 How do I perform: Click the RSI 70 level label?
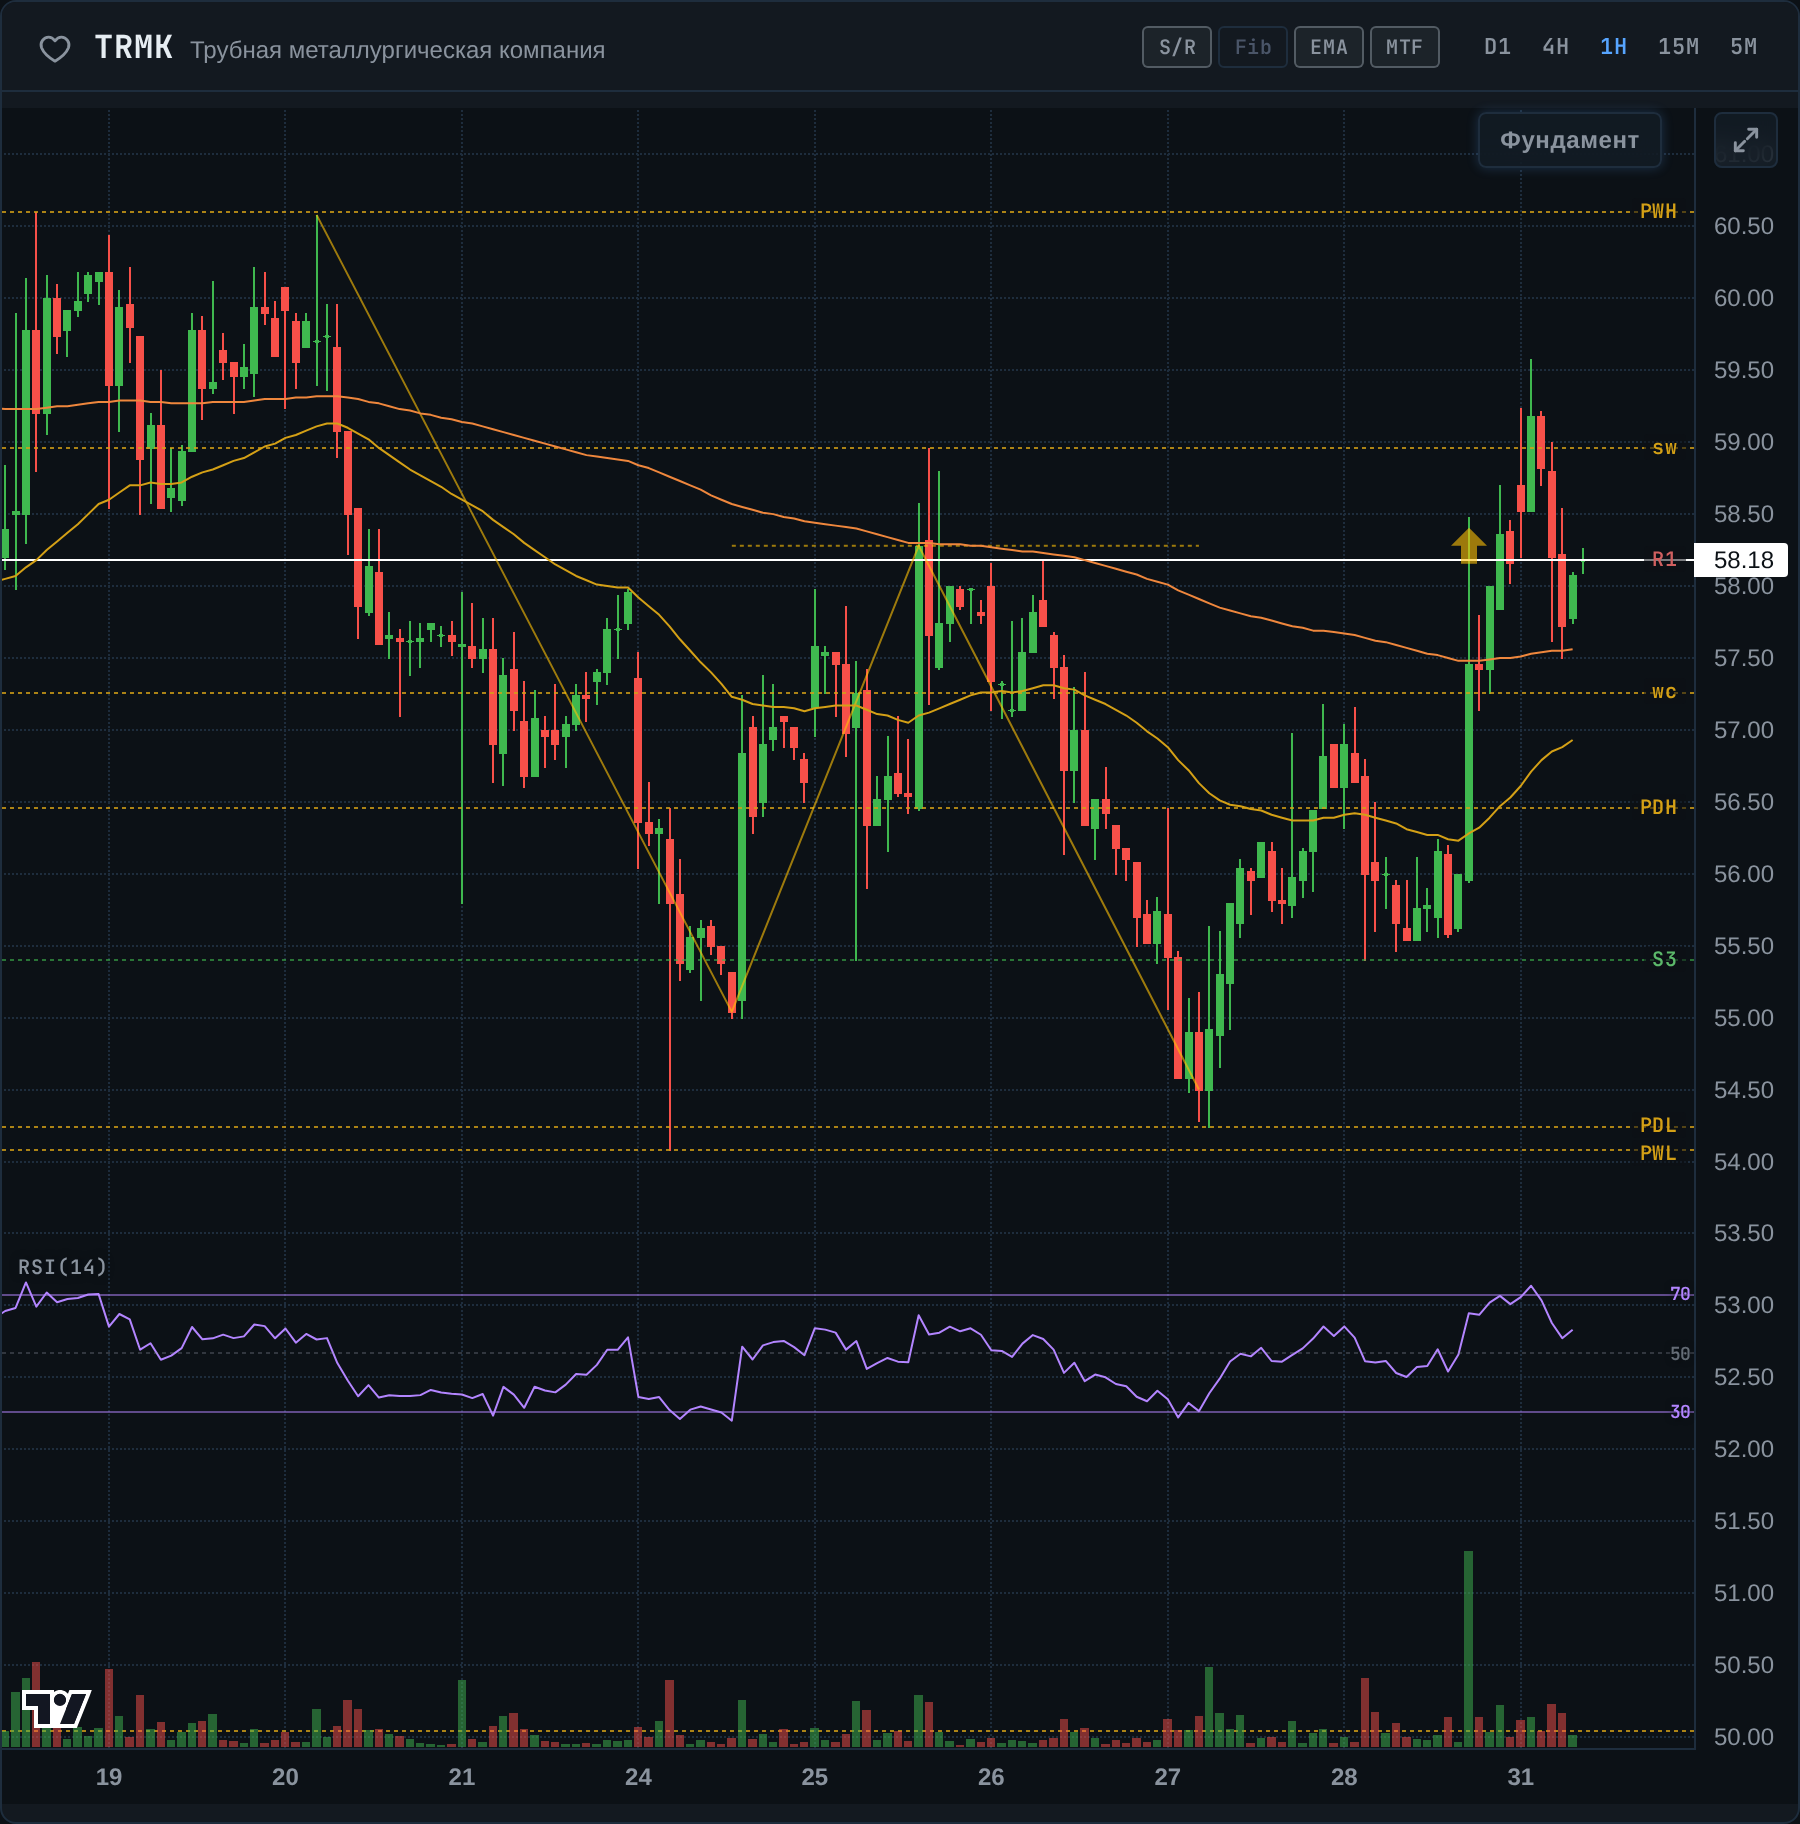[x=1680, y=1294]
